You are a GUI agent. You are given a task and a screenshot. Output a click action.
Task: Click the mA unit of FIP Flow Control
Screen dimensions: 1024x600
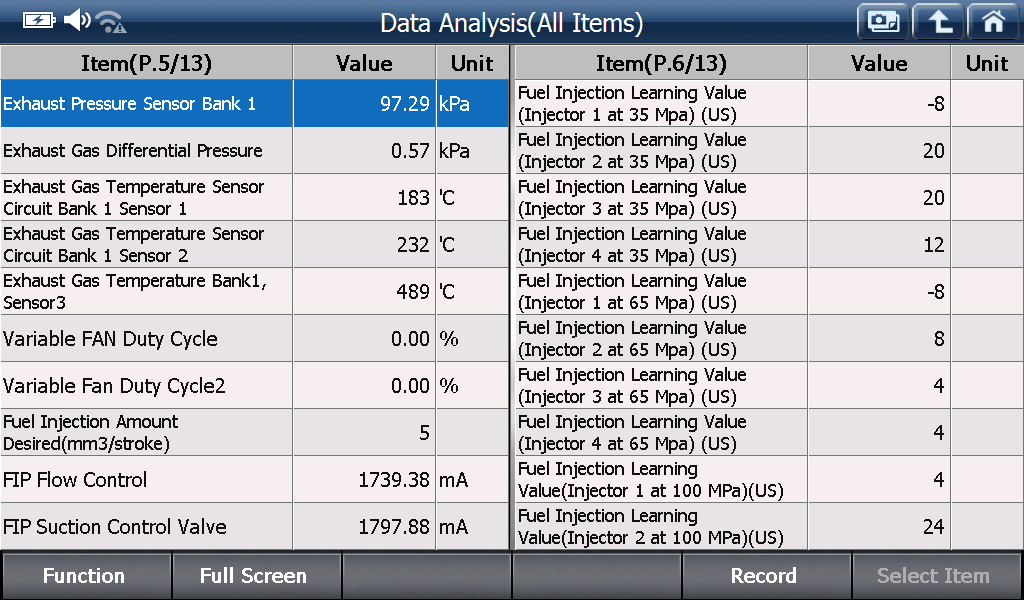pos(472,479)
